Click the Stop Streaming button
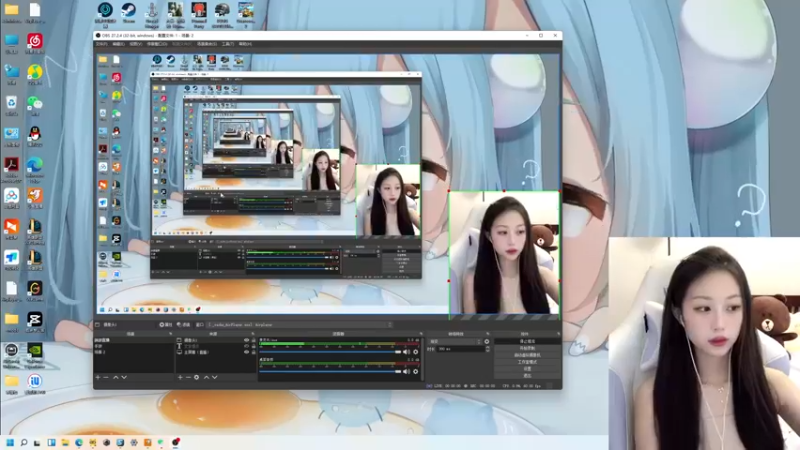 527,341
